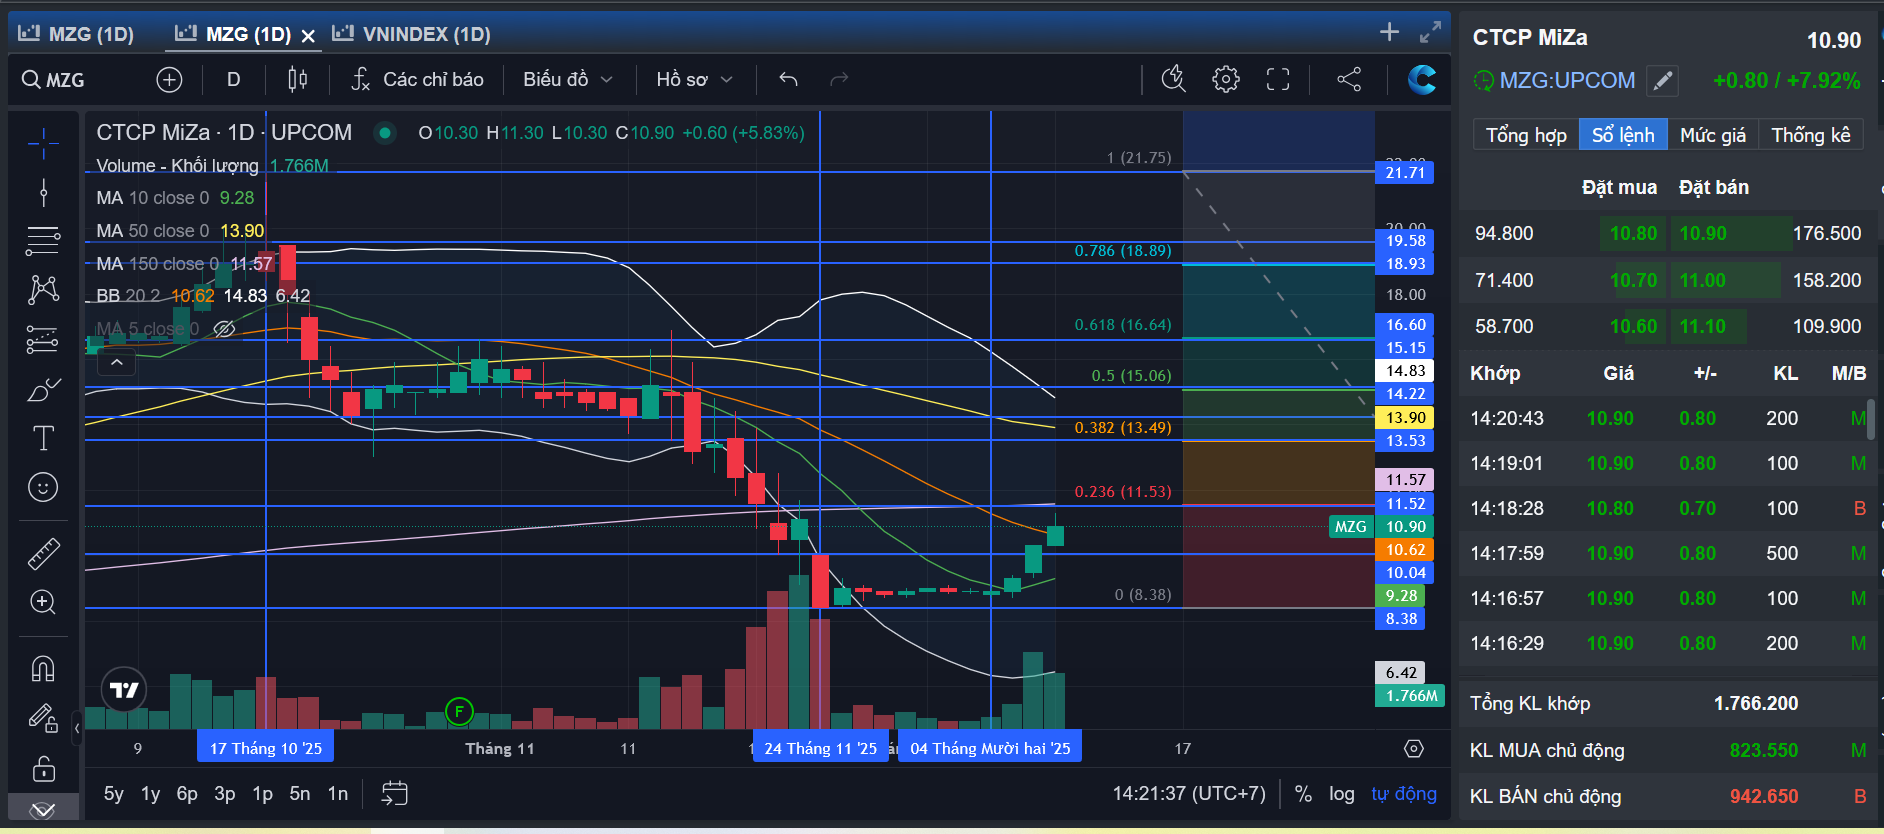Activate the zoom in tool
The image size is (1884, 834).
tap(43, 602)
